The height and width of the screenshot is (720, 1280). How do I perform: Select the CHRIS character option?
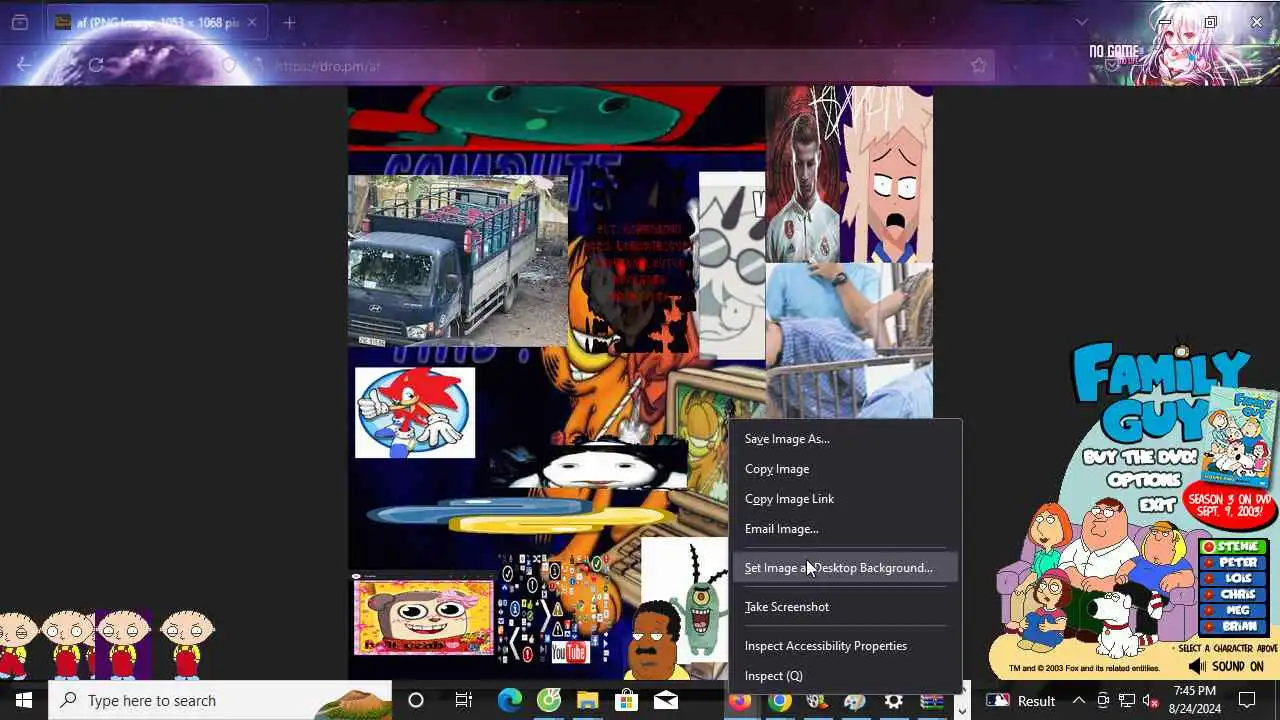1235,595
